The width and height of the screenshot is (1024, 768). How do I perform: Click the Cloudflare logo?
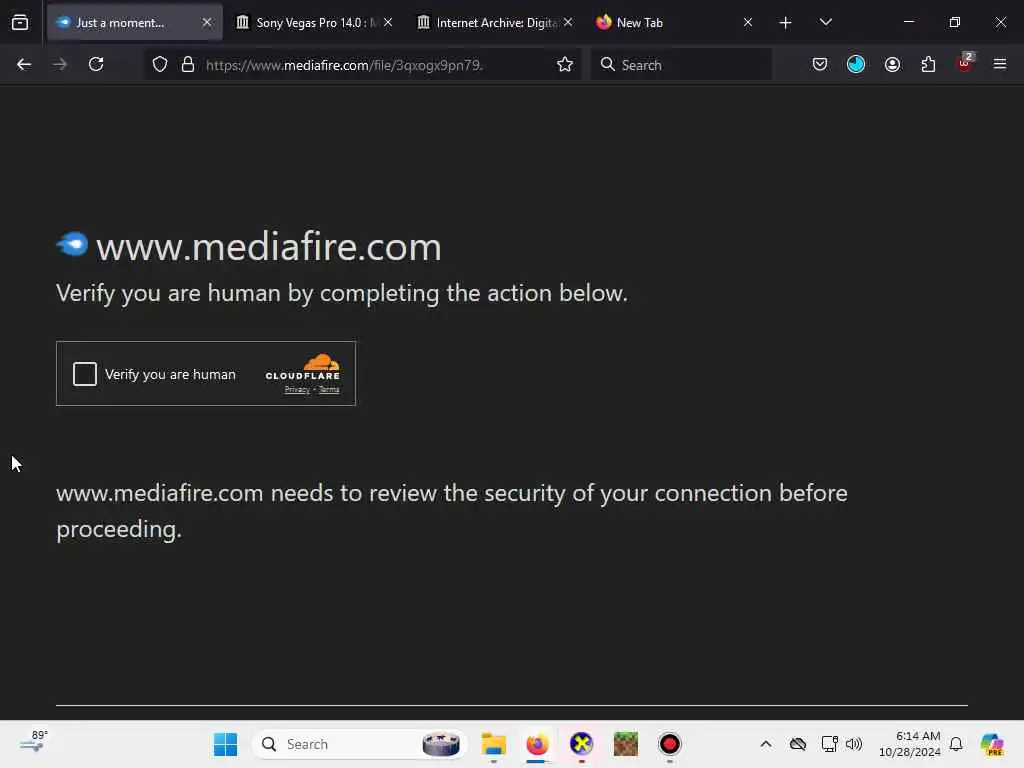pyautogui.click(x=302, y=366)
